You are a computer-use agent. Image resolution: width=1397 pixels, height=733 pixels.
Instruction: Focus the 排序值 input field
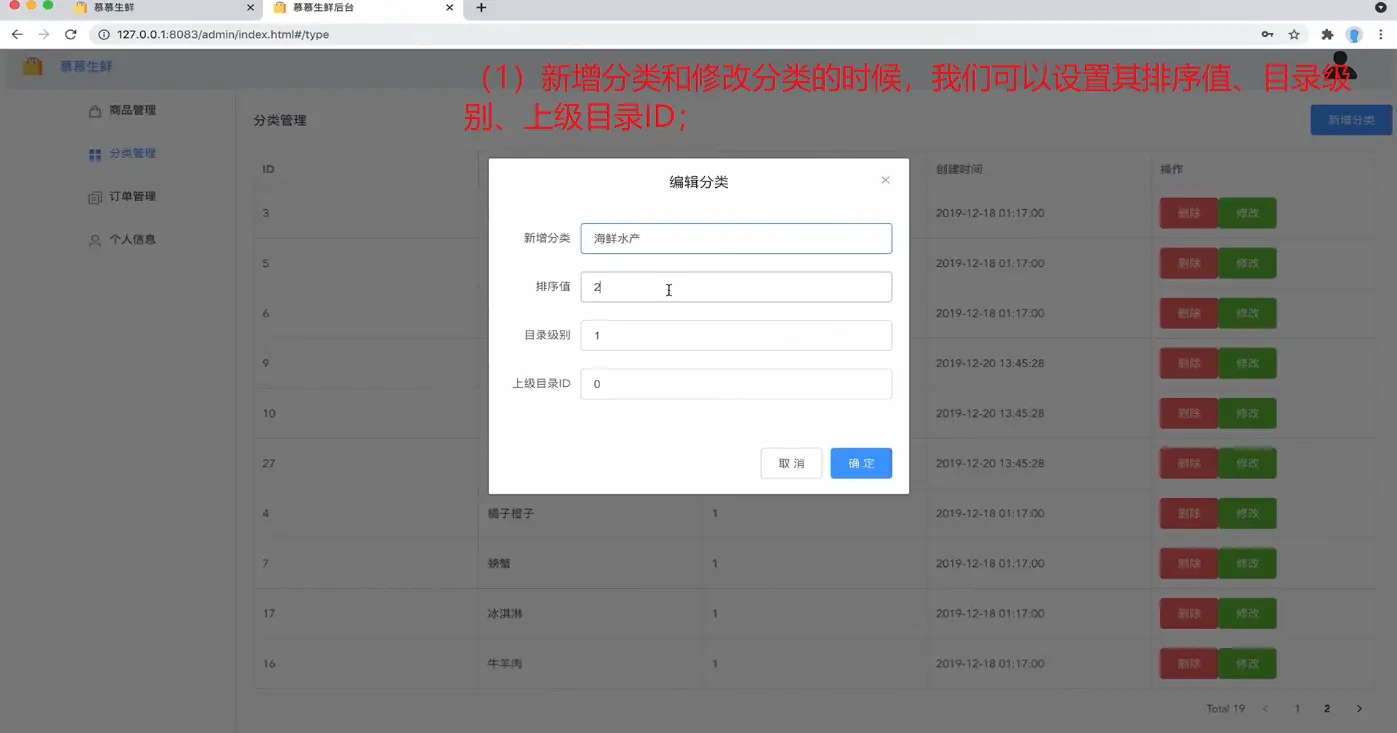[736, 287]
